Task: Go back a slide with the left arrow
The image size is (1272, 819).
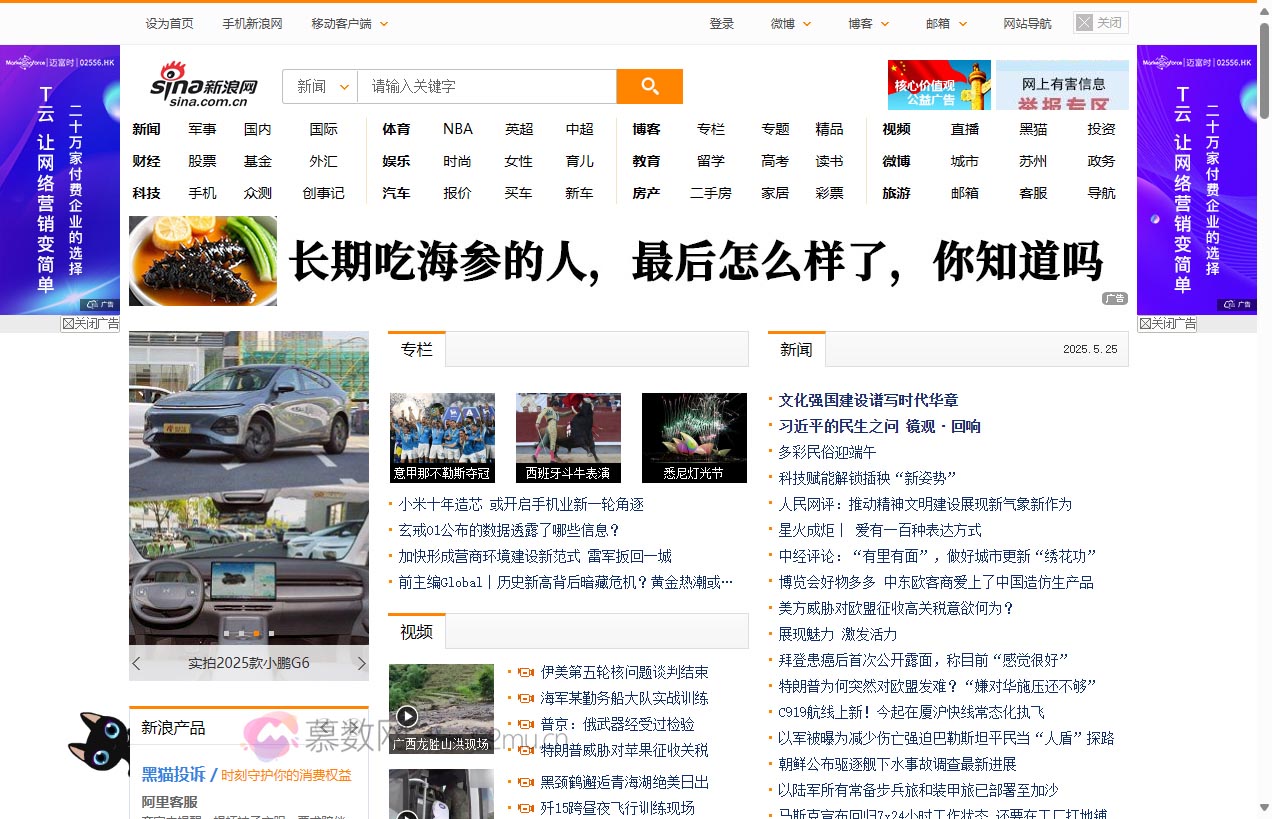Action: 136,662
